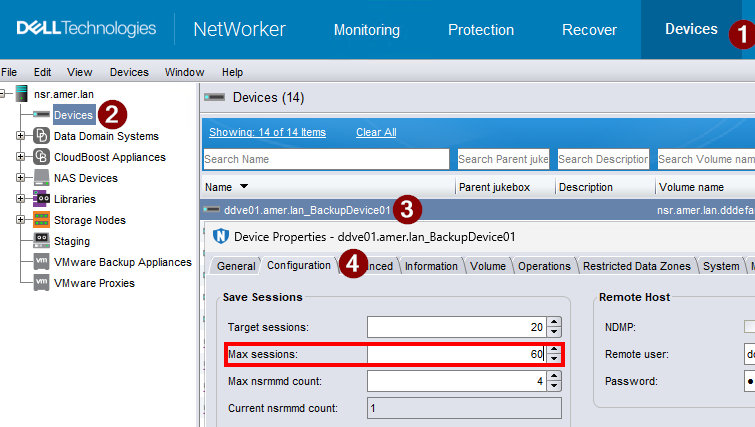Click the Max nsrmmd count field

click(x=456, y=381)
